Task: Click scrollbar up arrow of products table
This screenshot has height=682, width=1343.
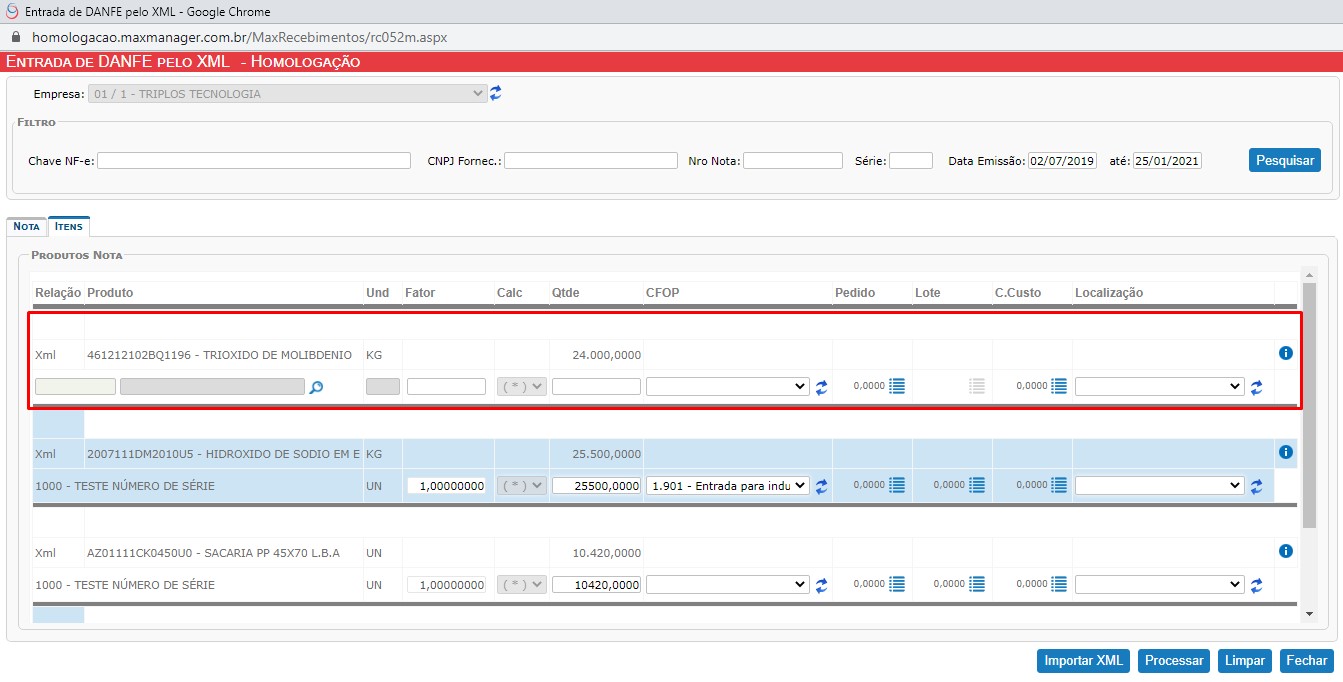Action: 1309,276
